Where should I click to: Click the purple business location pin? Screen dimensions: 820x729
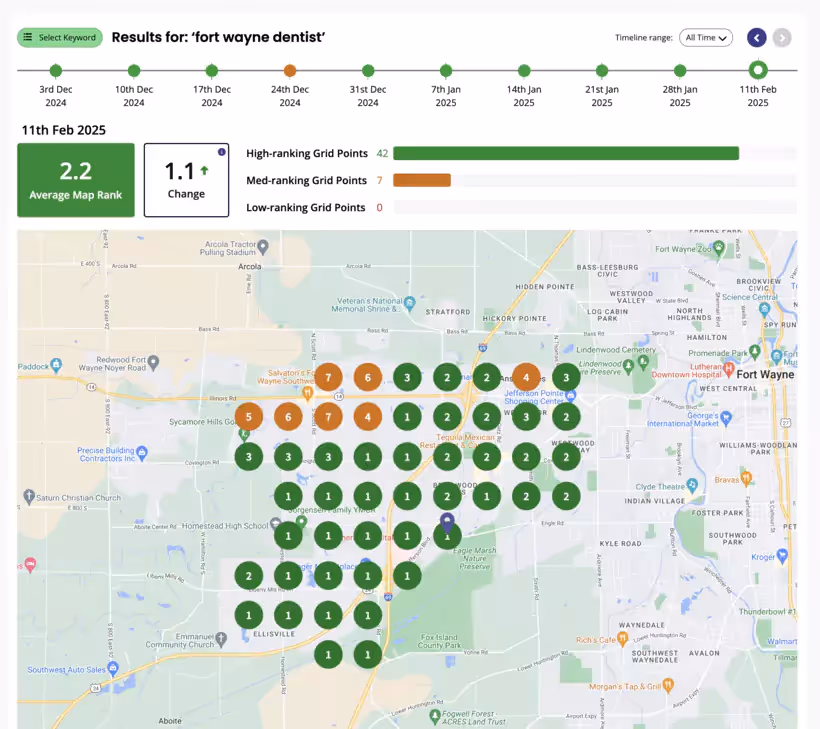point(447,522)
